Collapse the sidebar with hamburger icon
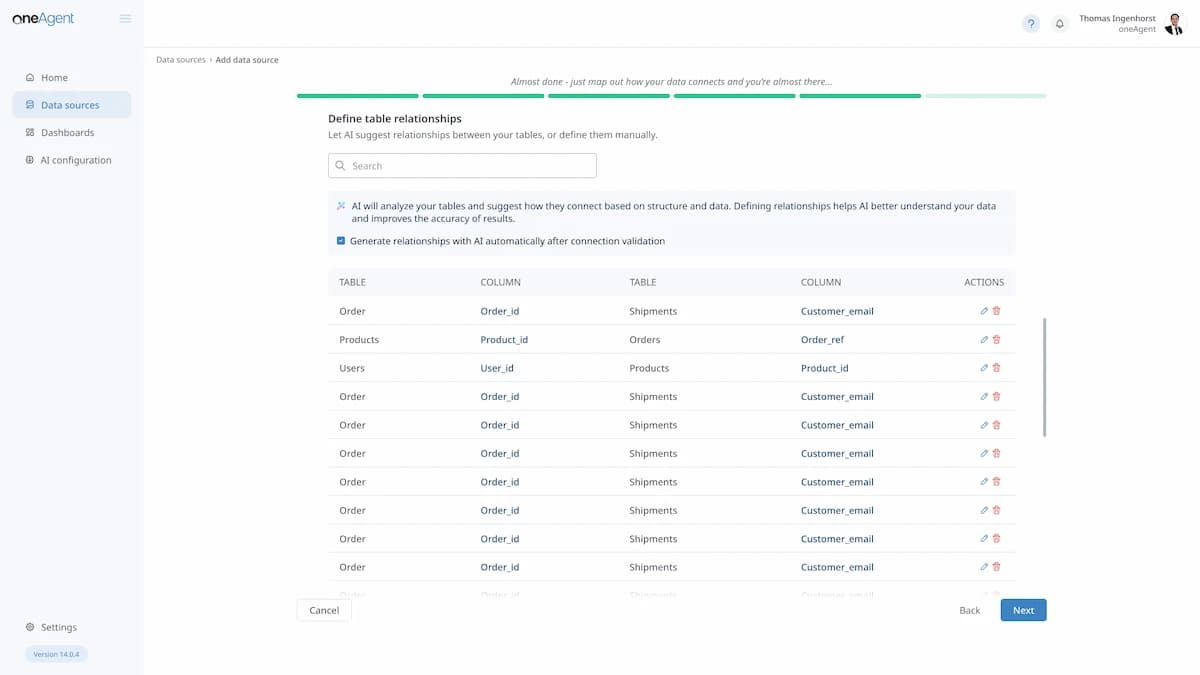This screenshot has width=1200, height=675. [125, 18]
